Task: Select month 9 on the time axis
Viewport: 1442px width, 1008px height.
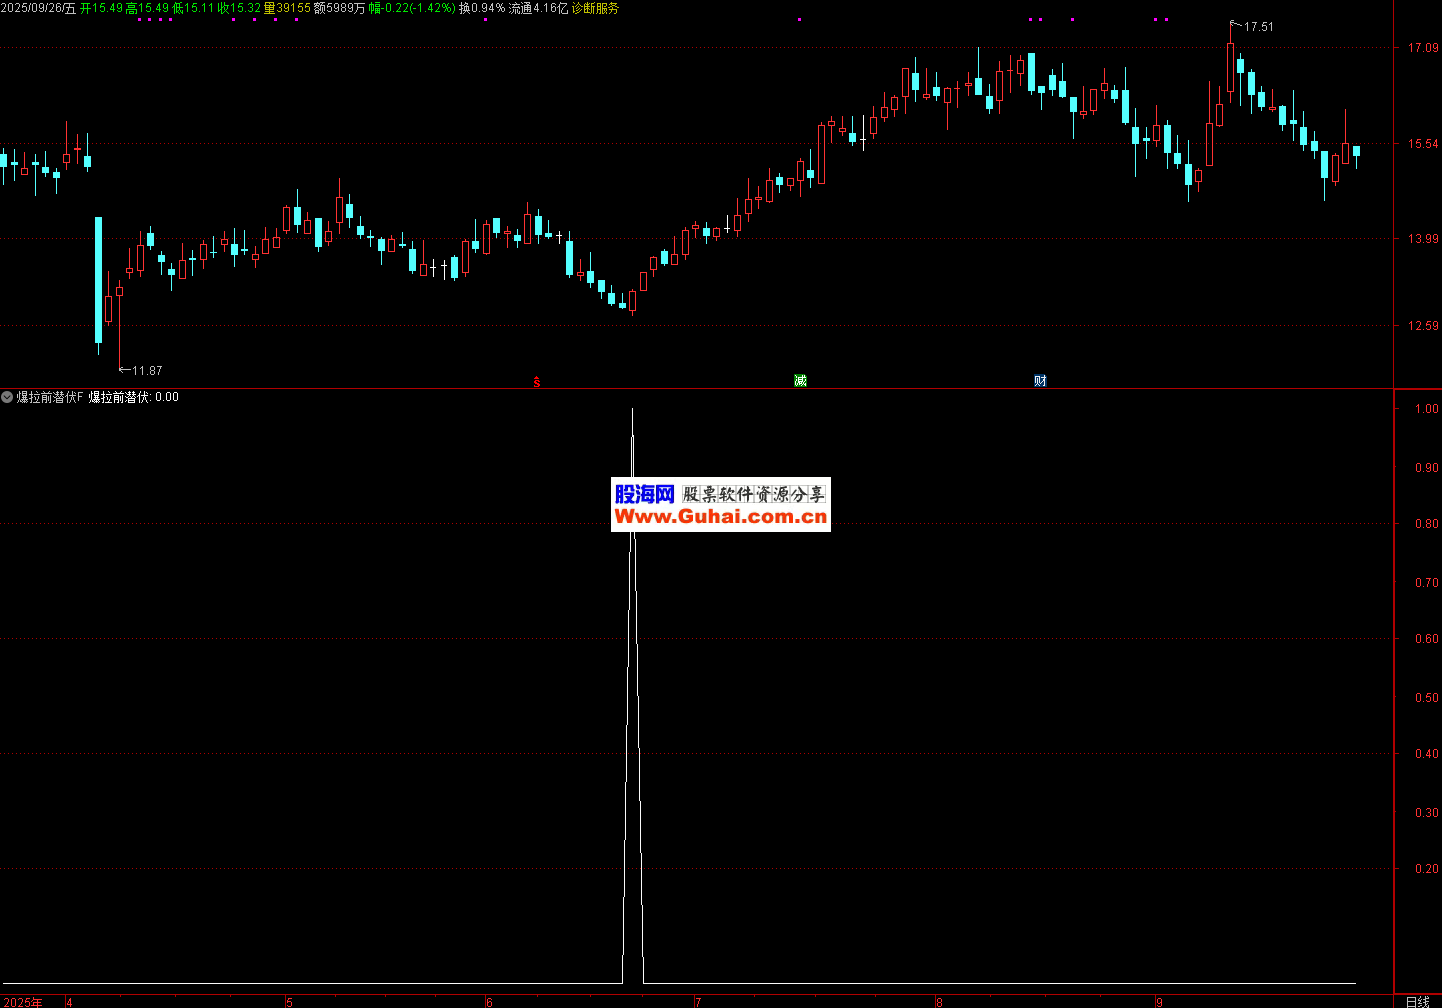Action: (1159, 1001)
